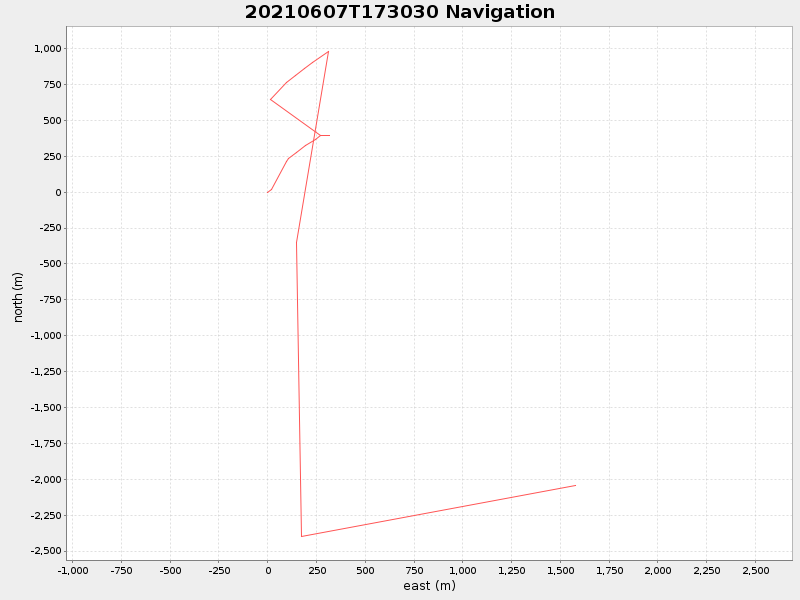Viewport: 800px width, 600px height.
Task: Click the north axis tick '500'
Action: [52, 120]
